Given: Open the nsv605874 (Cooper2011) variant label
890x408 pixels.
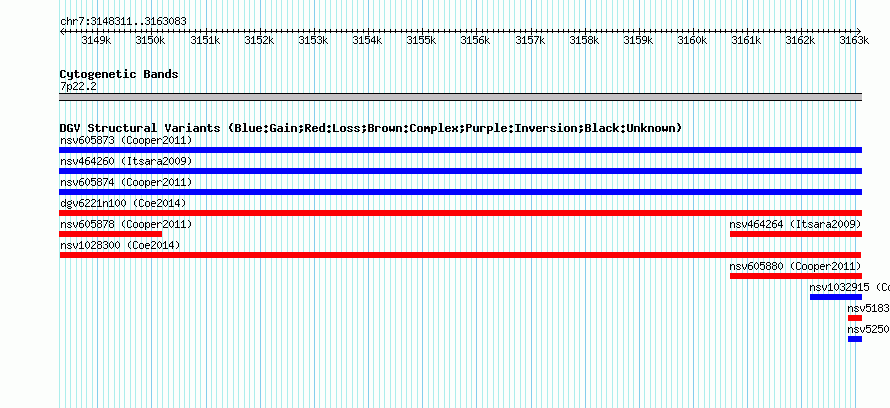Looking at the screenshot, I should click(x=126, y=182).
